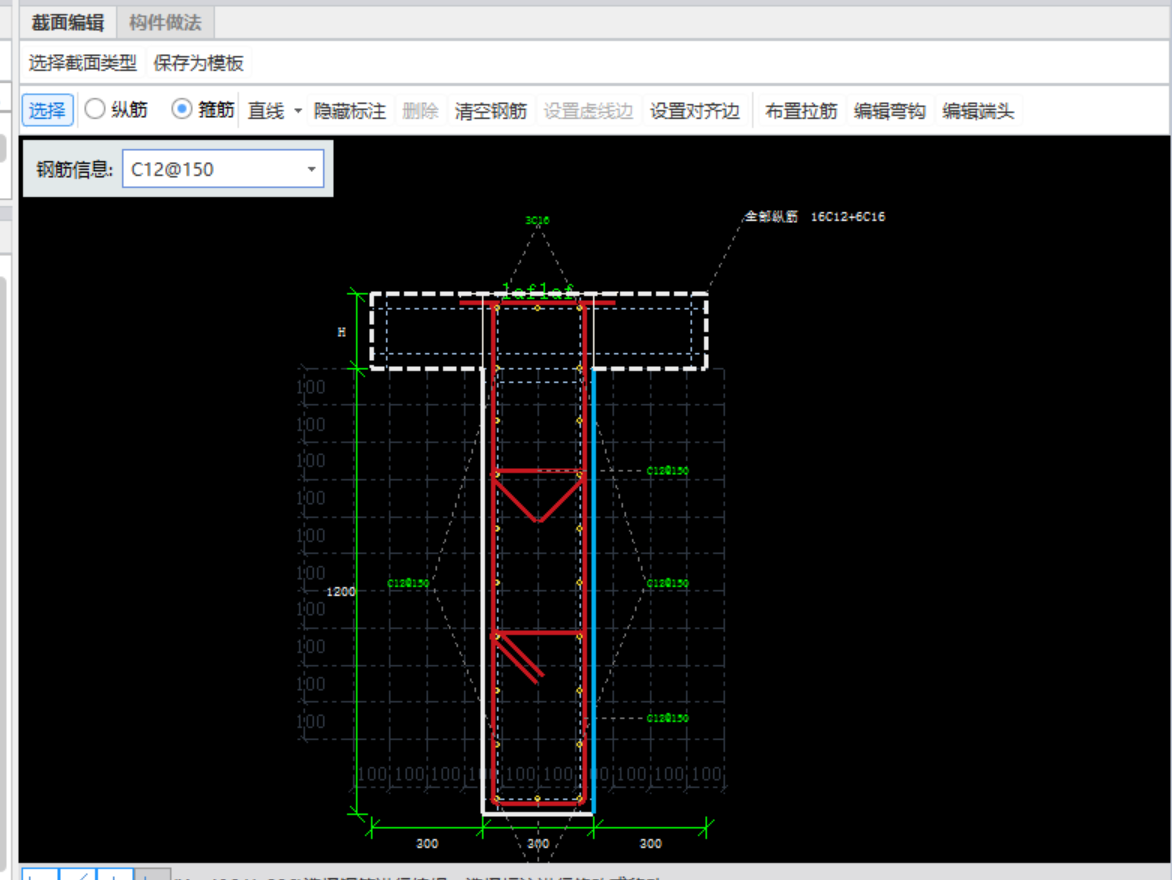Activate the 选择 tool button
The image size is (1172, 880).
[x=47, y=111]
